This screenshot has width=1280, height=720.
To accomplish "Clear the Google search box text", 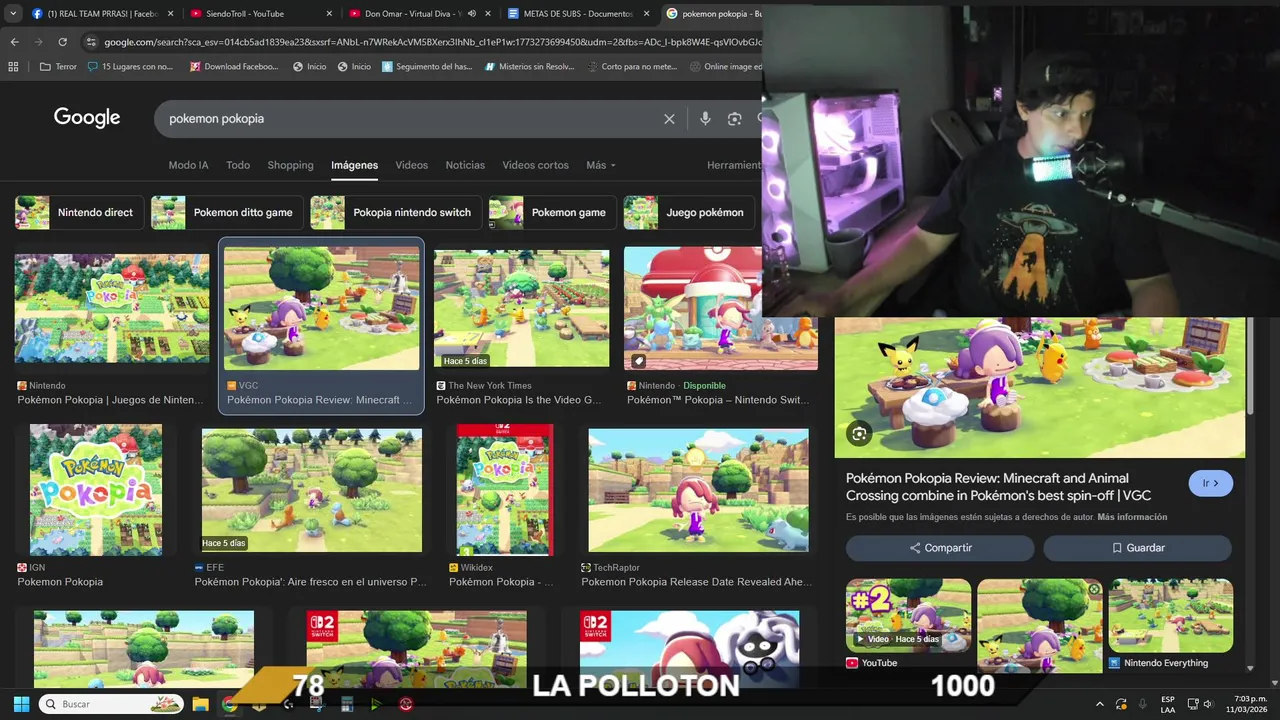I will [x=669, y=119].
